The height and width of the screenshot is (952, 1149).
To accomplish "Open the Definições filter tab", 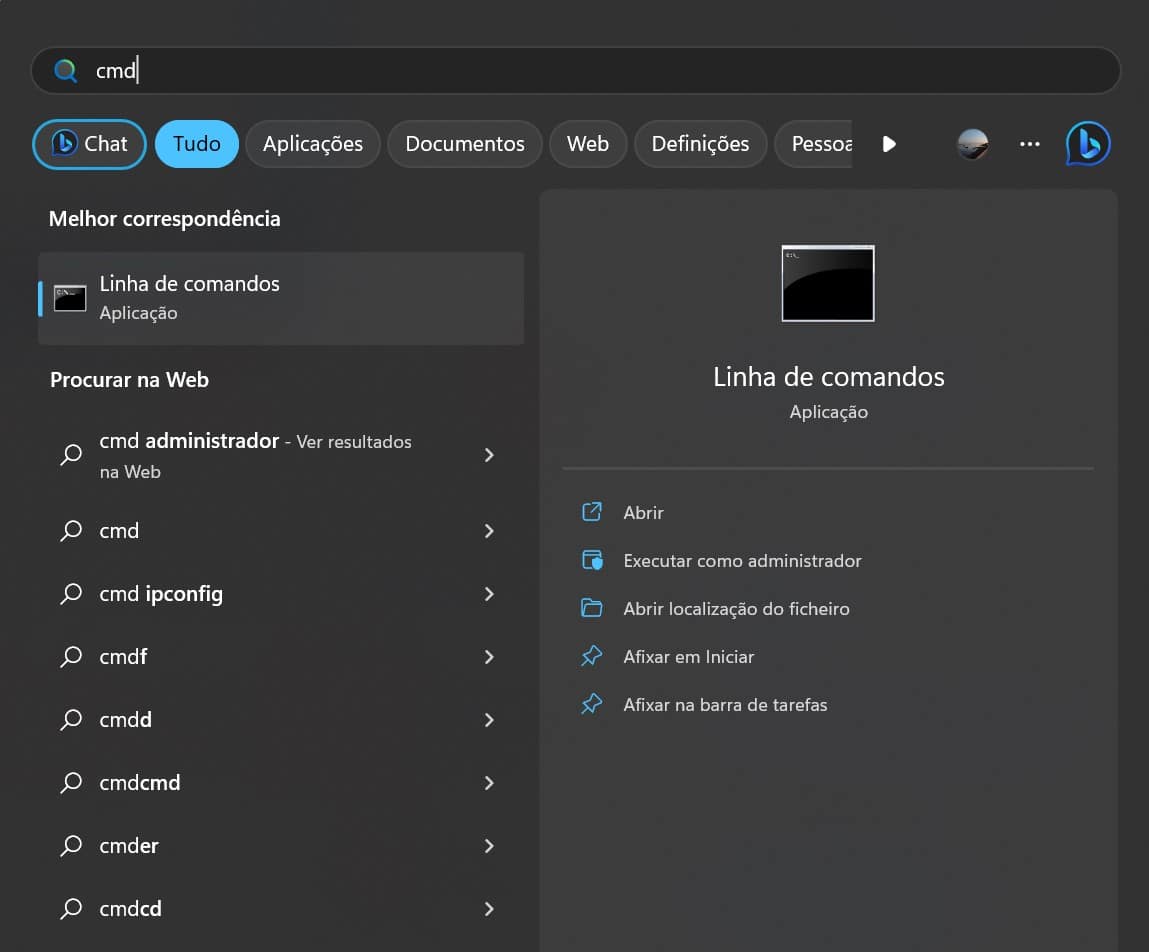I will click(x=700, y=144).
